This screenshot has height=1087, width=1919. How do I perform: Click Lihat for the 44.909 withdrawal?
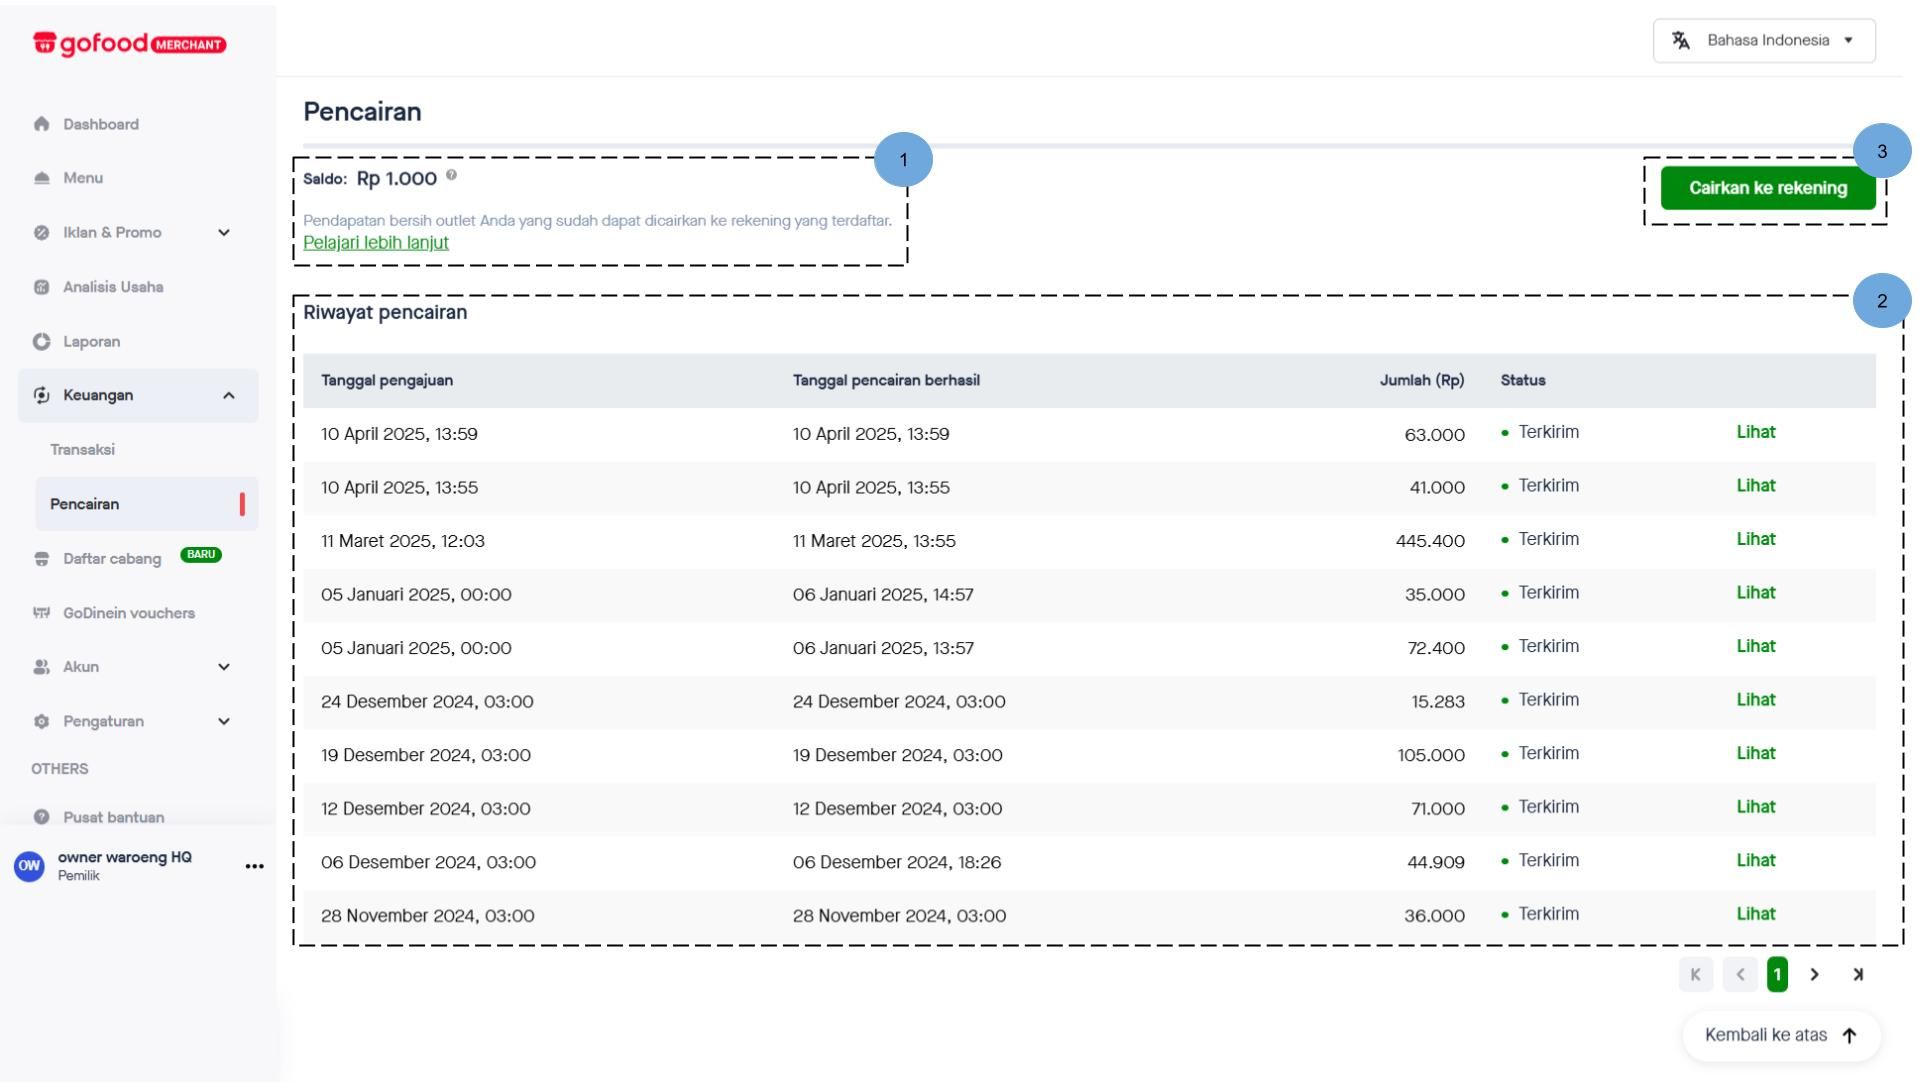(x=1756, y=861)
